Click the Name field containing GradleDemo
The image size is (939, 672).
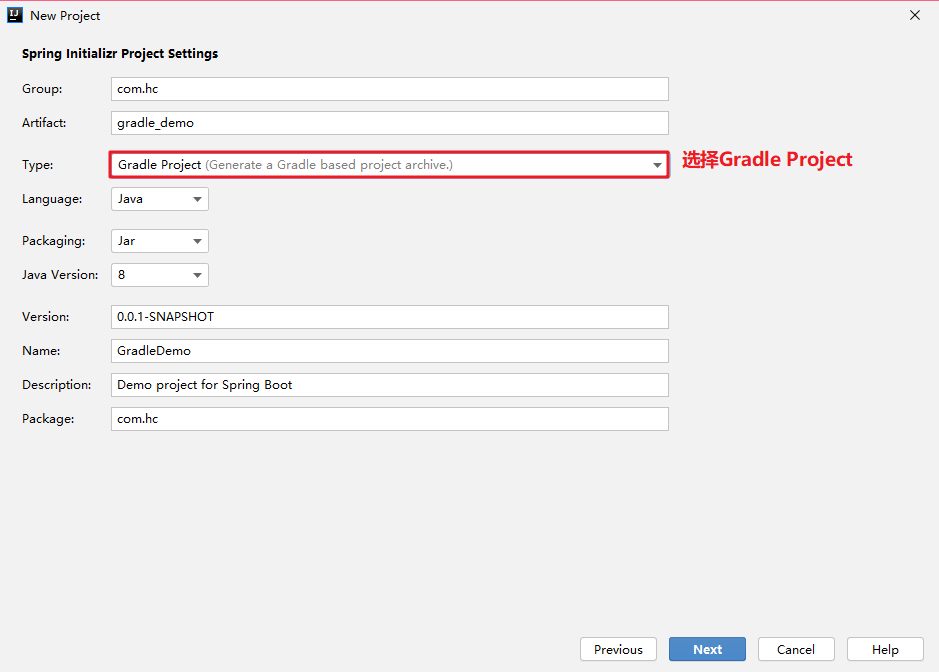coord(389,351)
